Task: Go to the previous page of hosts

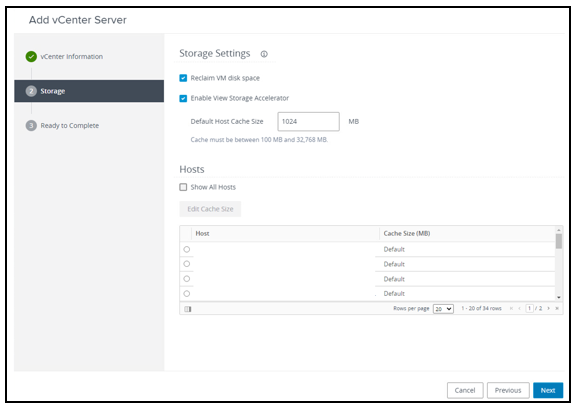Action: [519, 308]
